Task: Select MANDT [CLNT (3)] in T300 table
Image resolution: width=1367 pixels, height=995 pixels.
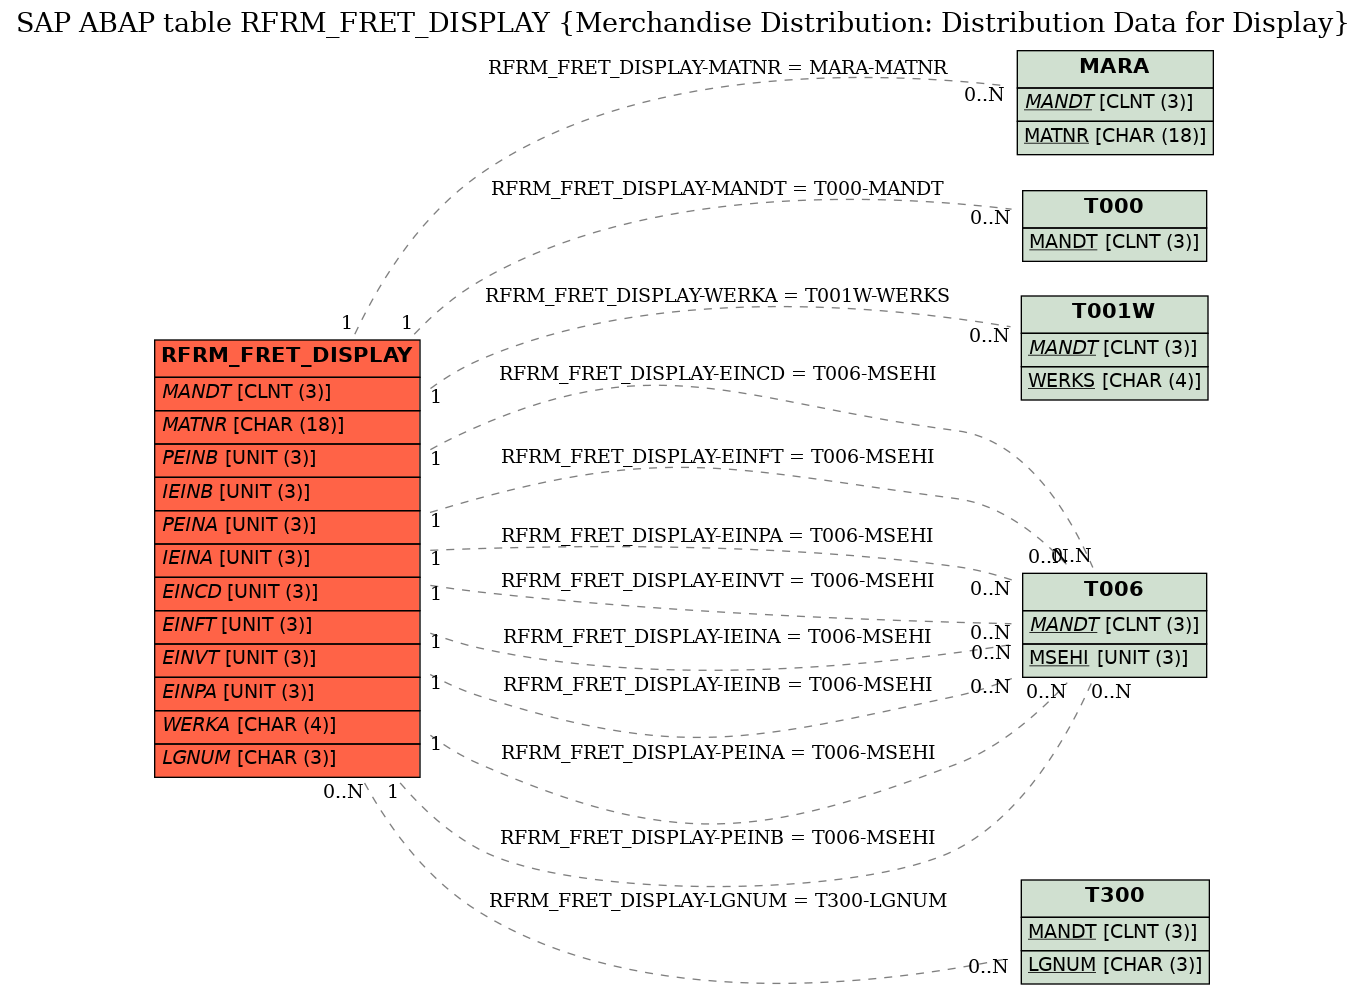Action: pyautogui.click(x=1115, y=933)
